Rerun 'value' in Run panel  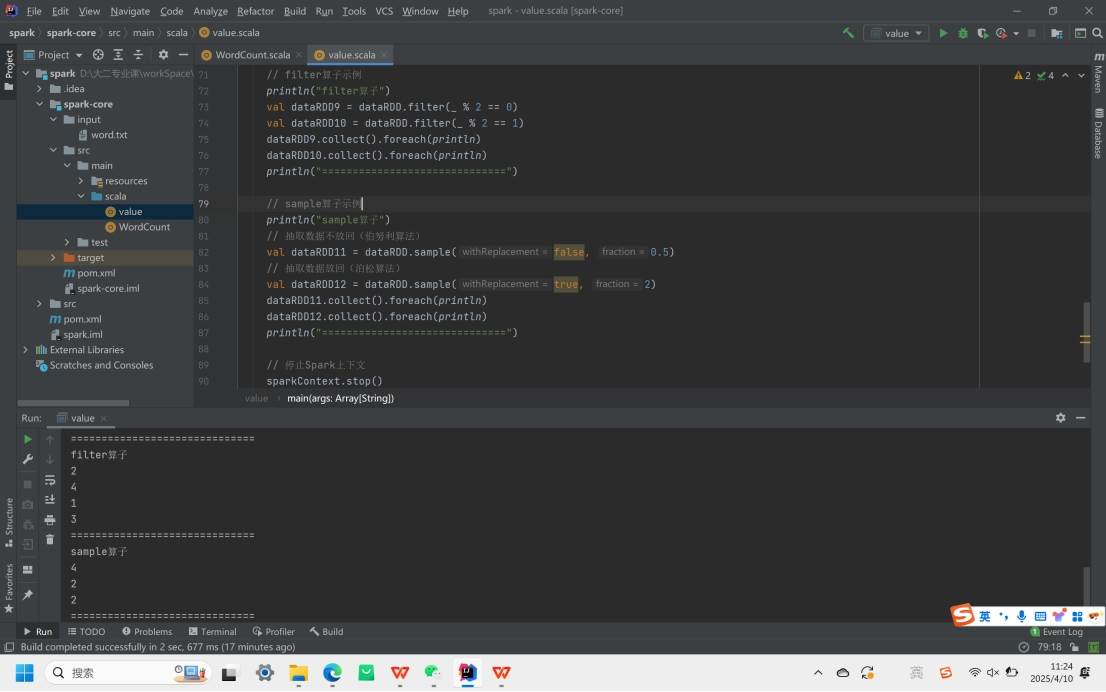click(28, 439)
